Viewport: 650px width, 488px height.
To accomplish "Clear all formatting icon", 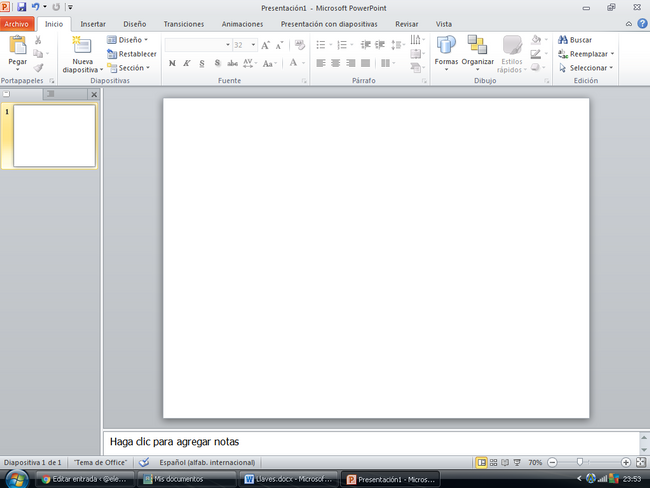I will point(299,45).
